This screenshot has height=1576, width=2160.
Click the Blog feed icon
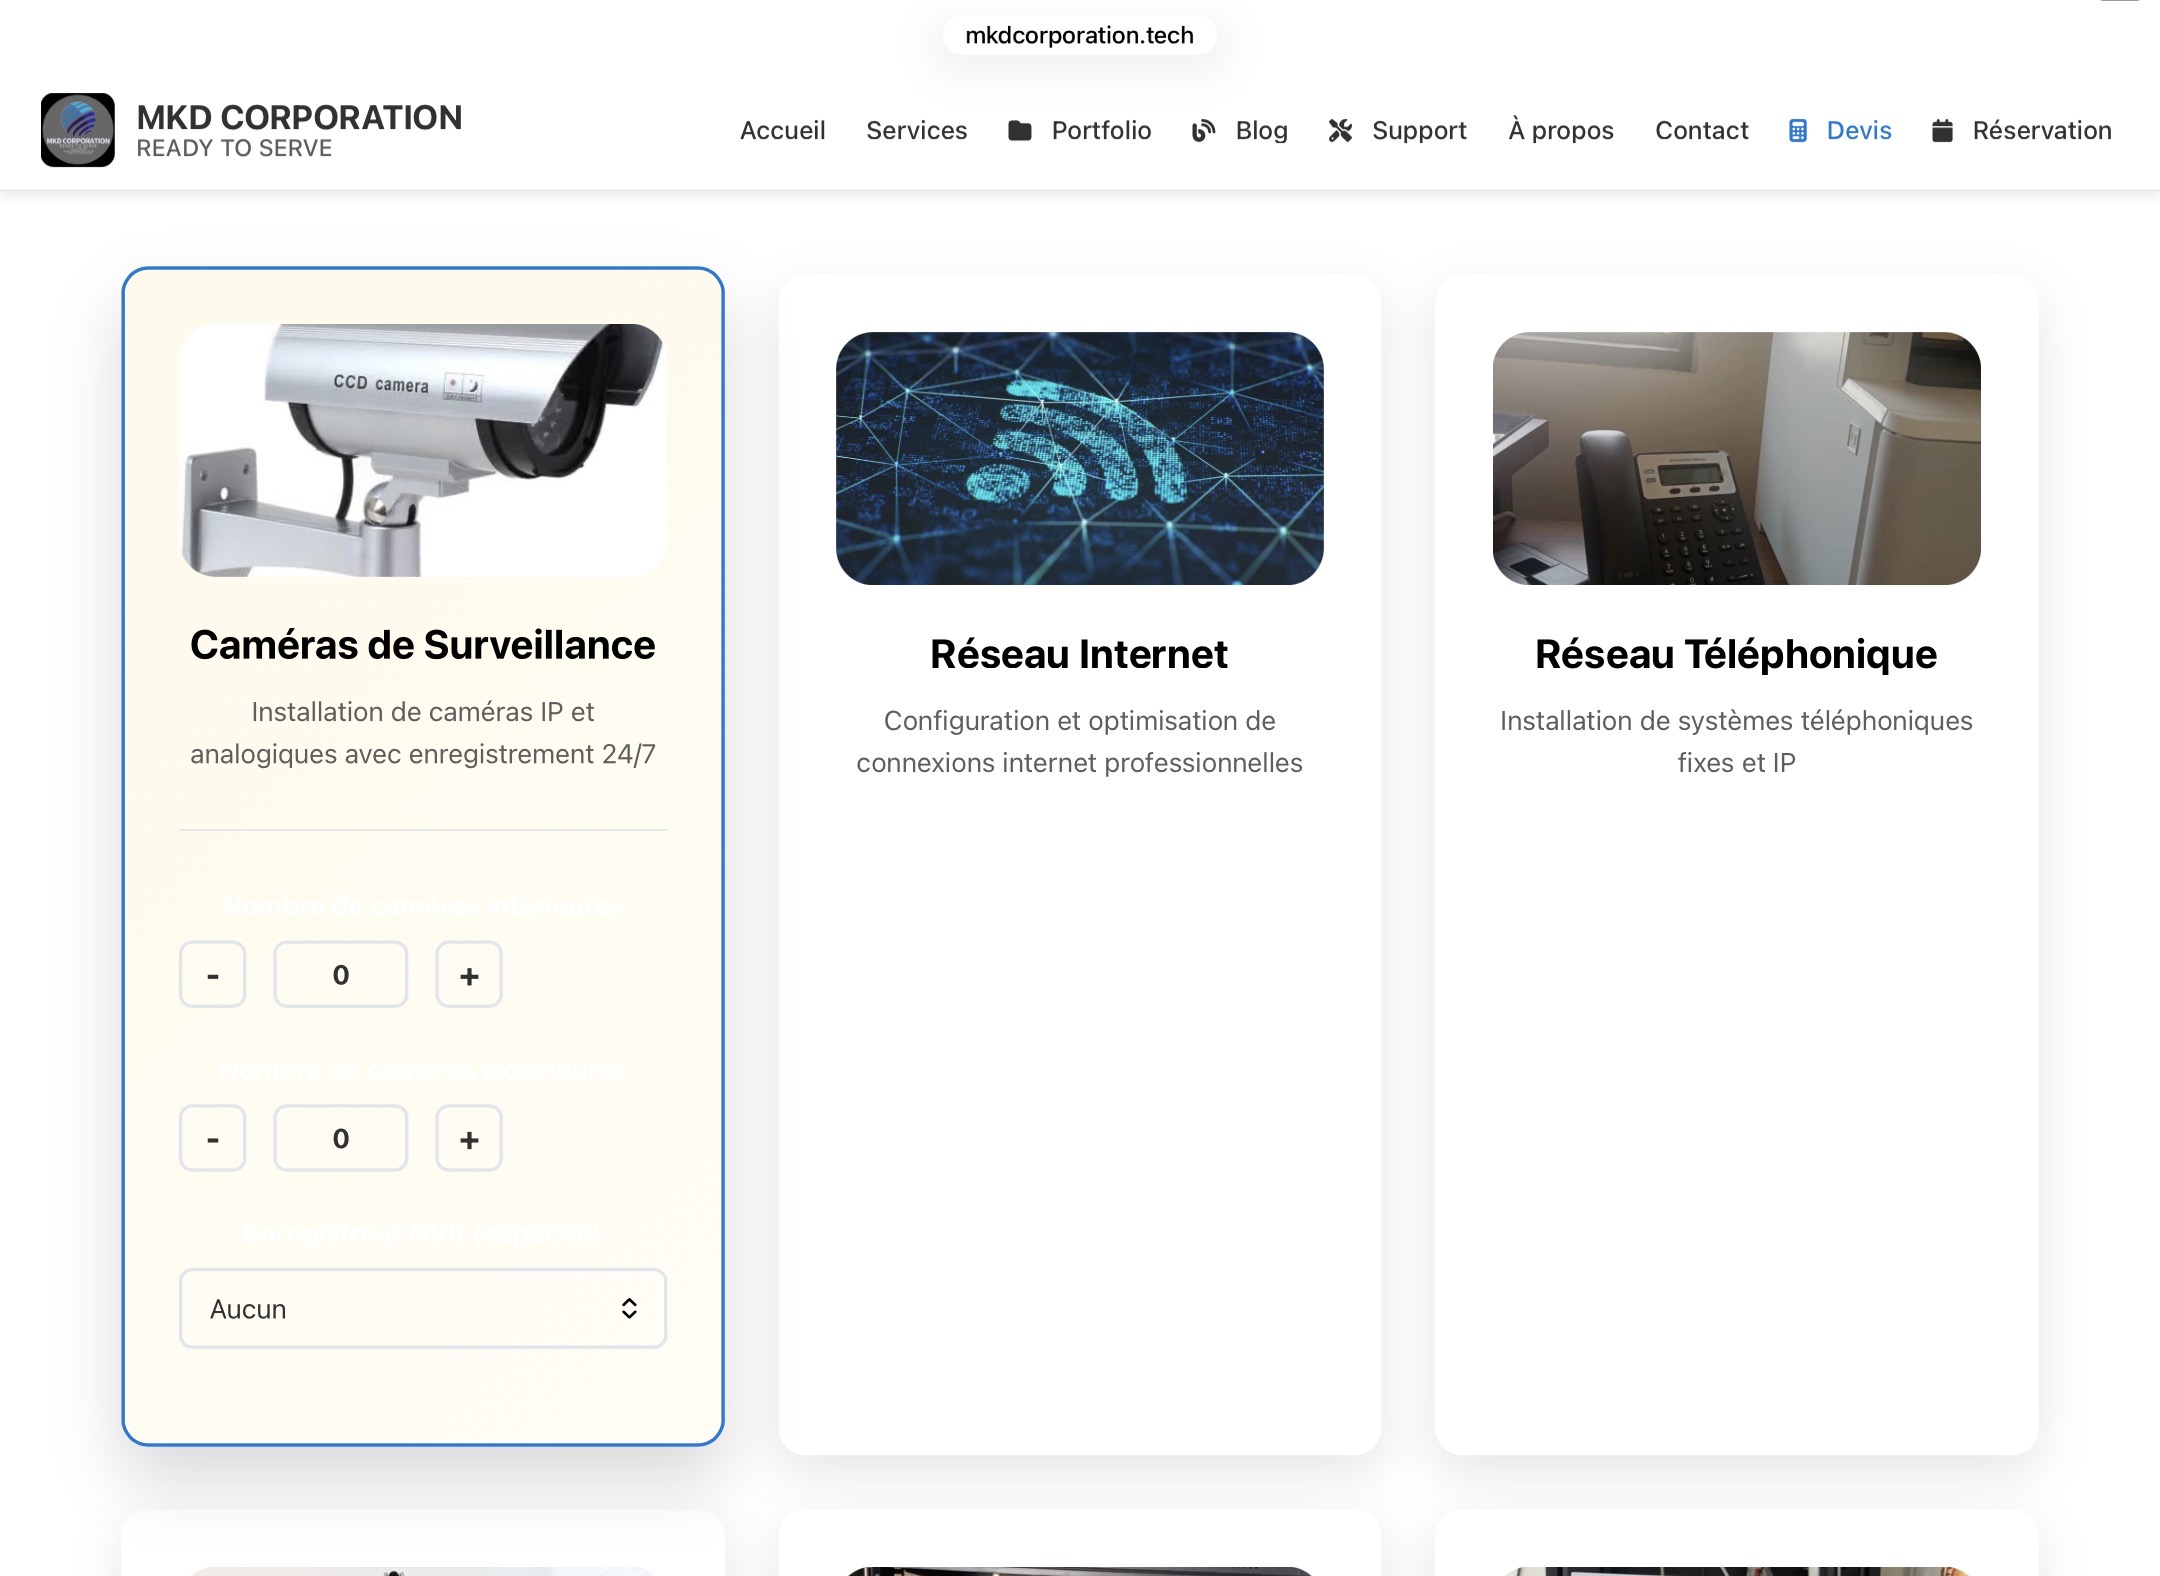pos(1203,131)
